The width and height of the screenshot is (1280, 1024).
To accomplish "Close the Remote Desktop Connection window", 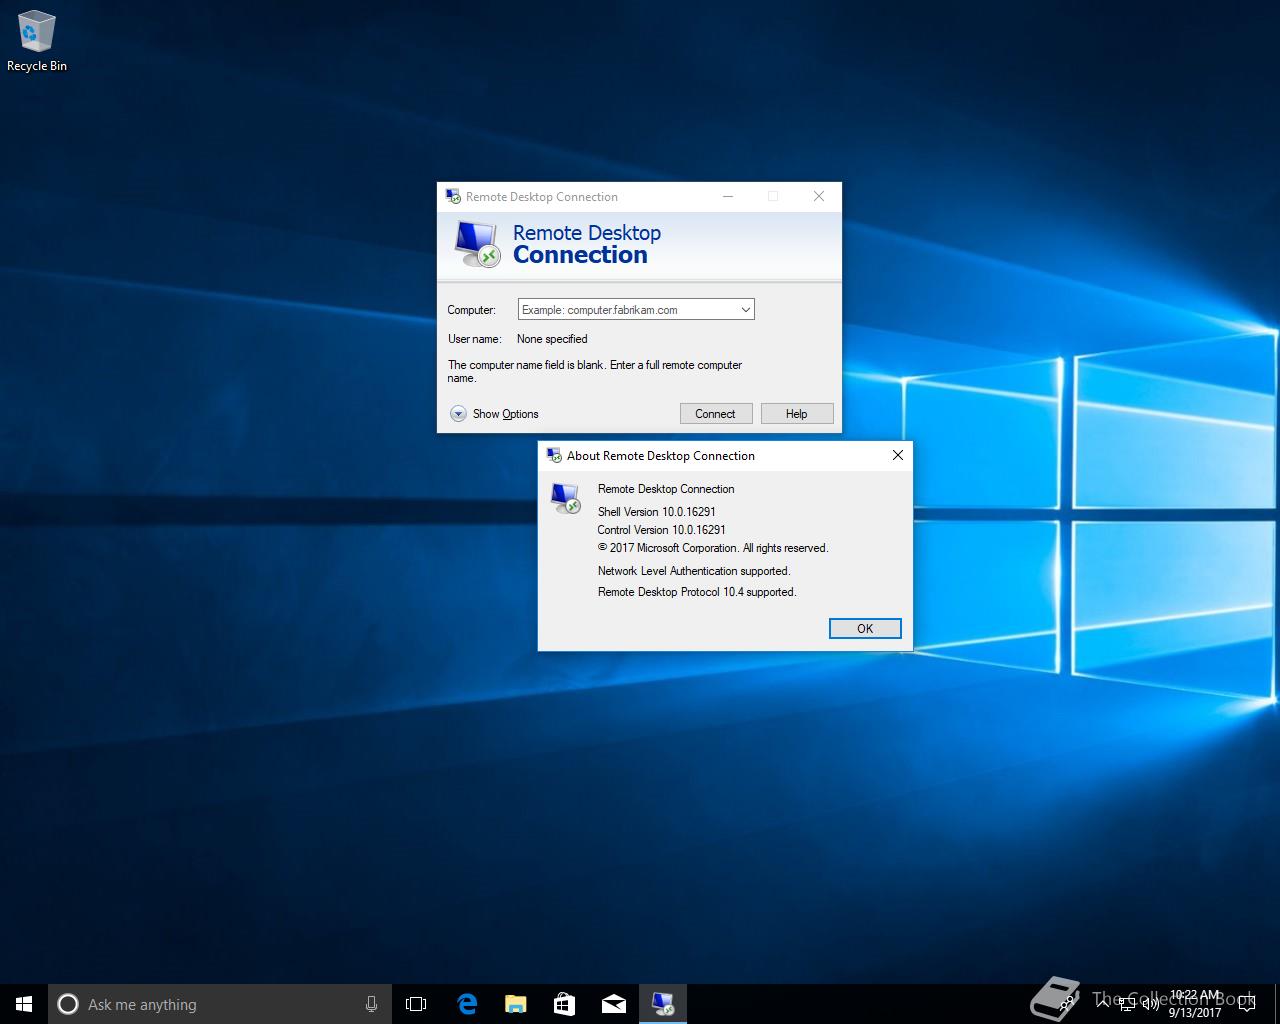I will pyautogui.click(x=819, y=196).
